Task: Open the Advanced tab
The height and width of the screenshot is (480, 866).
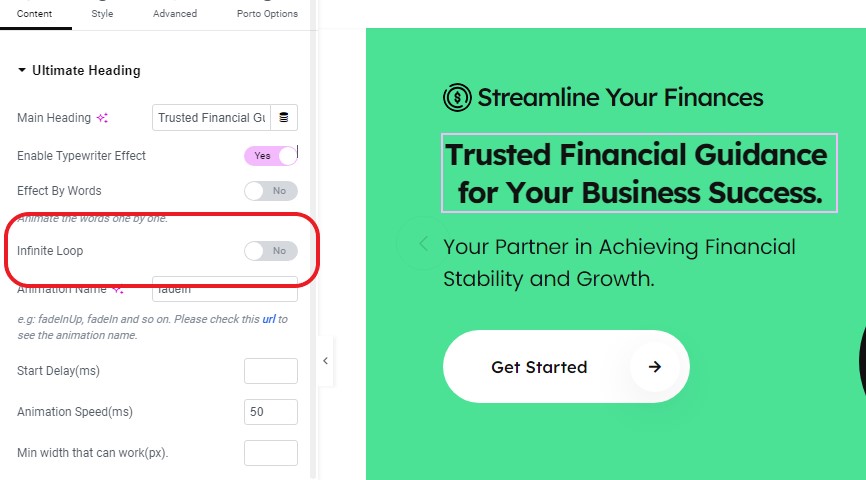Action: point(175,14)
